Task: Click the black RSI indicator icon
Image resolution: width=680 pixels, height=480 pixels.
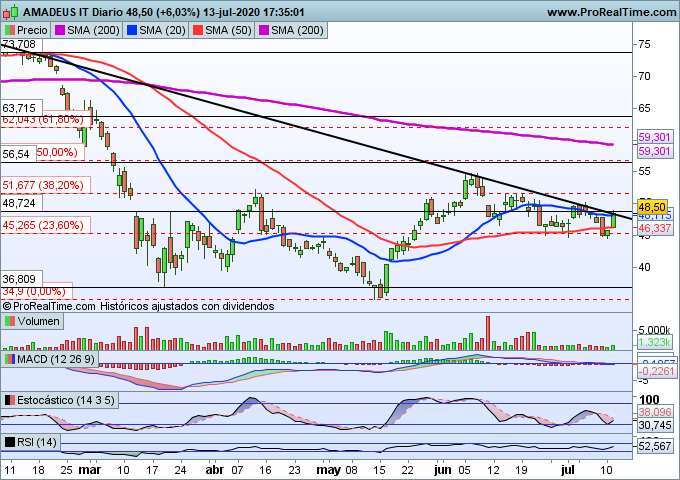Action: tap(11, 442)
